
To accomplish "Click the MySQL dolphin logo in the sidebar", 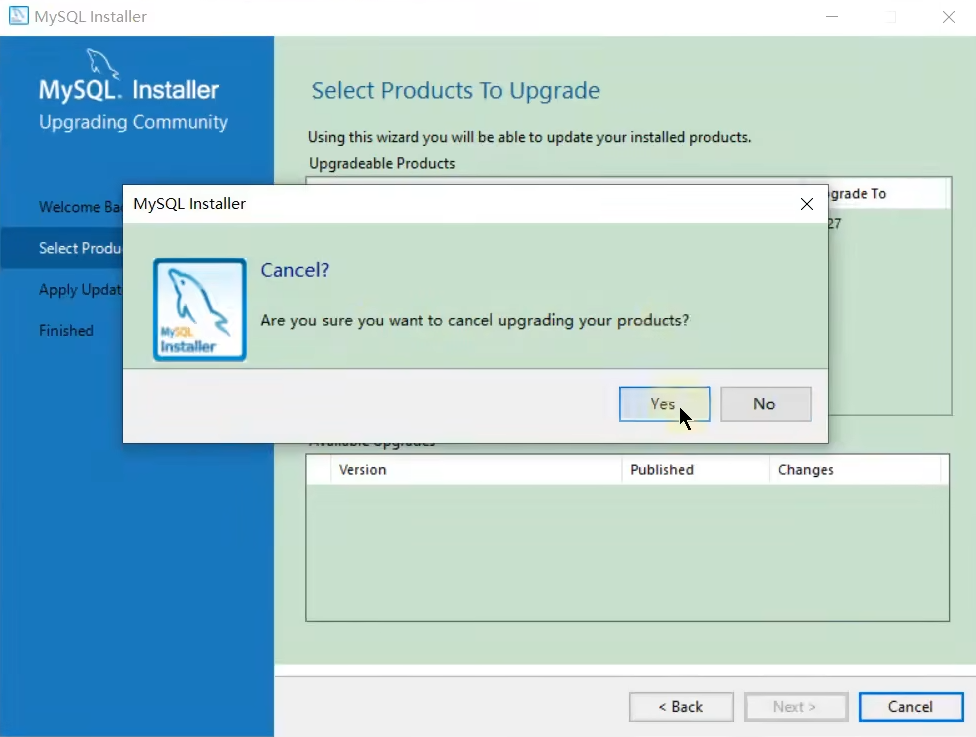I will pos(102,64).
